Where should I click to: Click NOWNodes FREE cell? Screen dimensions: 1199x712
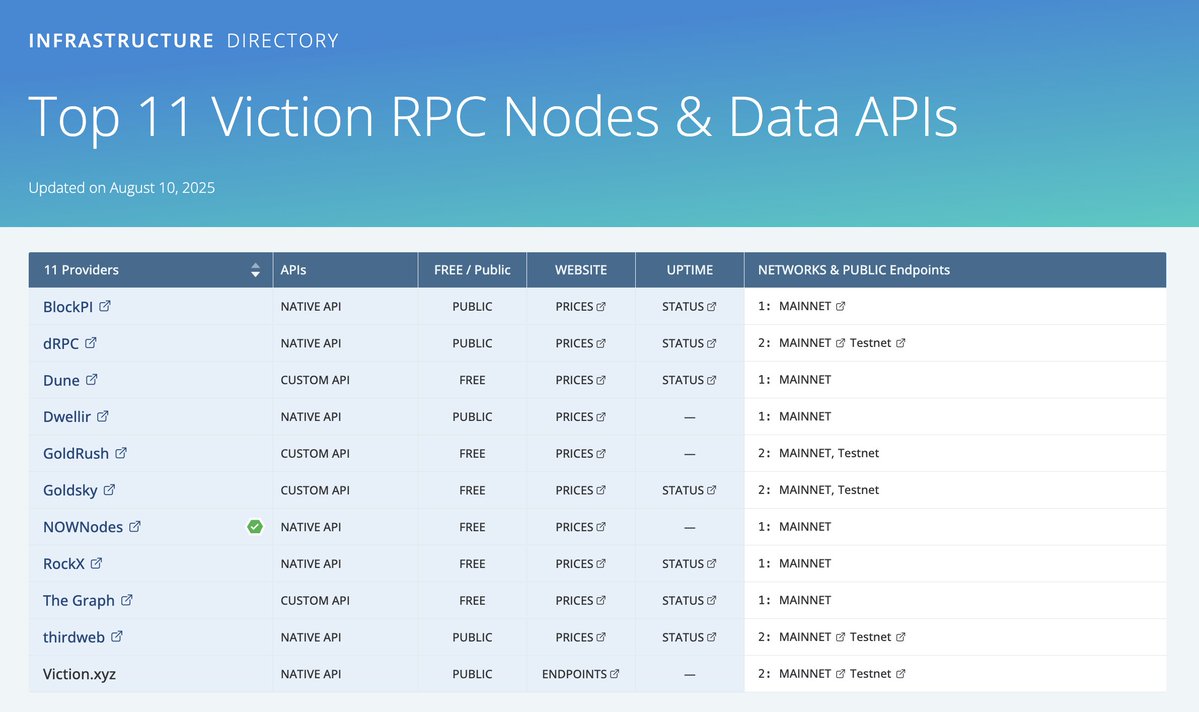pyautogui.click(x=472, y=527)
